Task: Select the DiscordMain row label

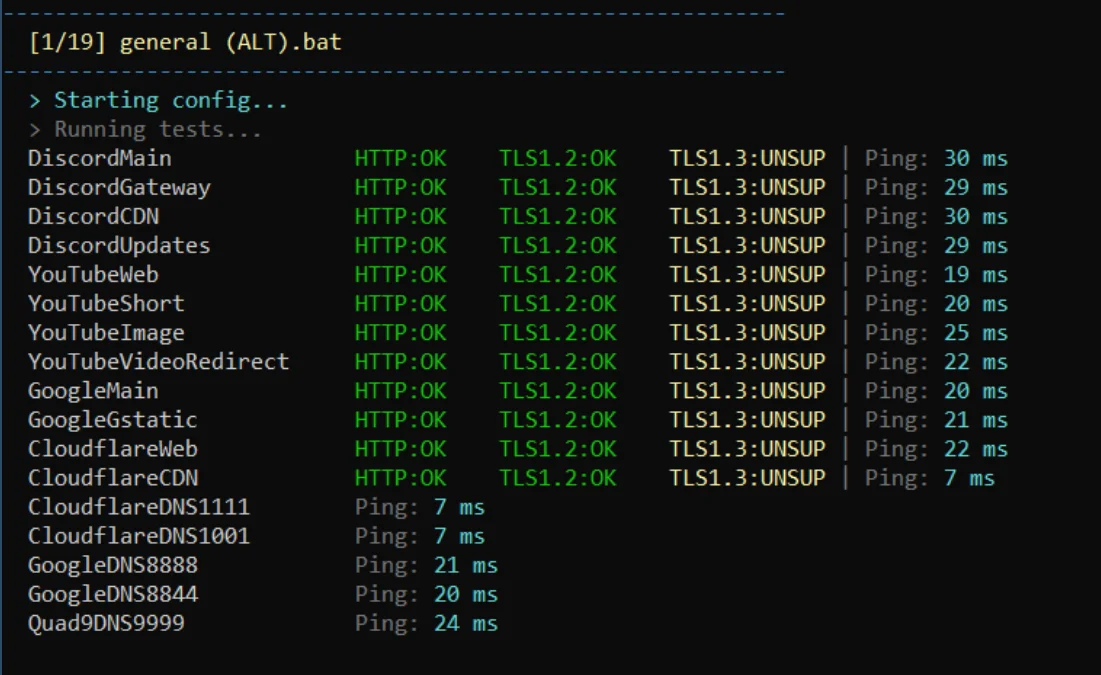Action: coord(100,158)
